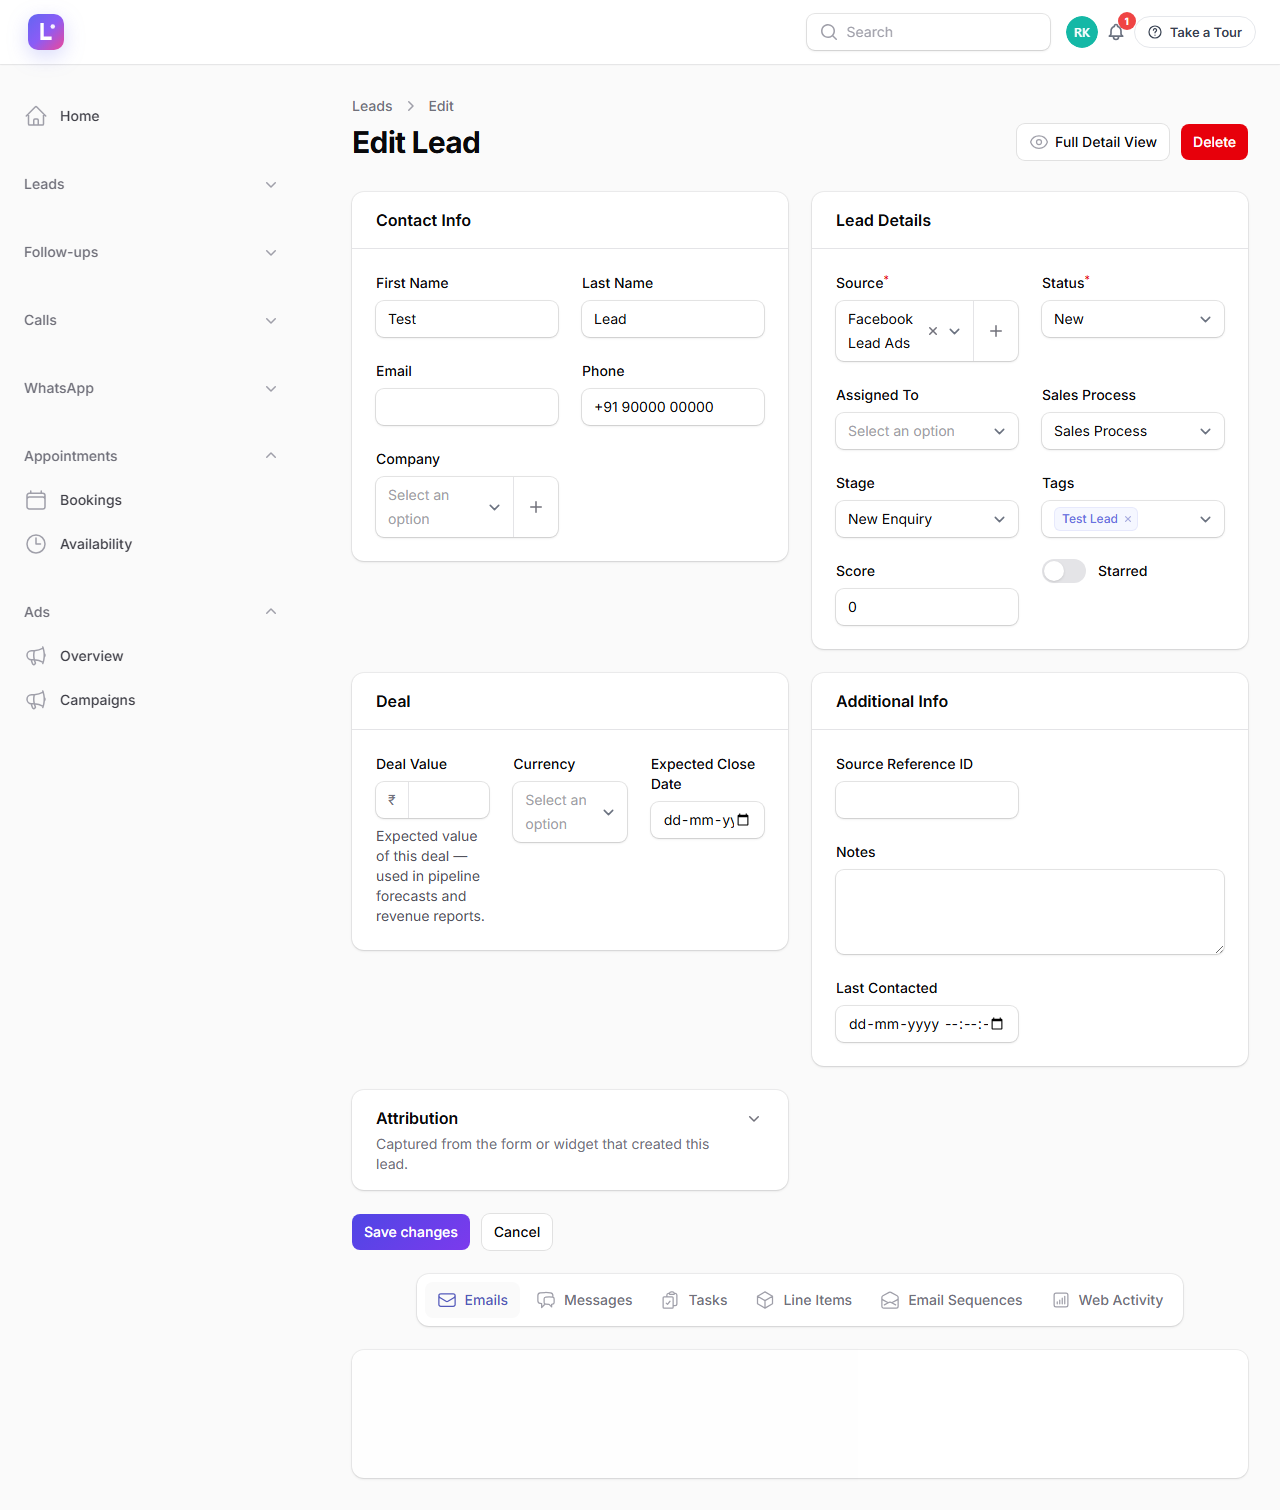Open the notifications bell
This screenshot has width=1280, height=1510.
1116,32
